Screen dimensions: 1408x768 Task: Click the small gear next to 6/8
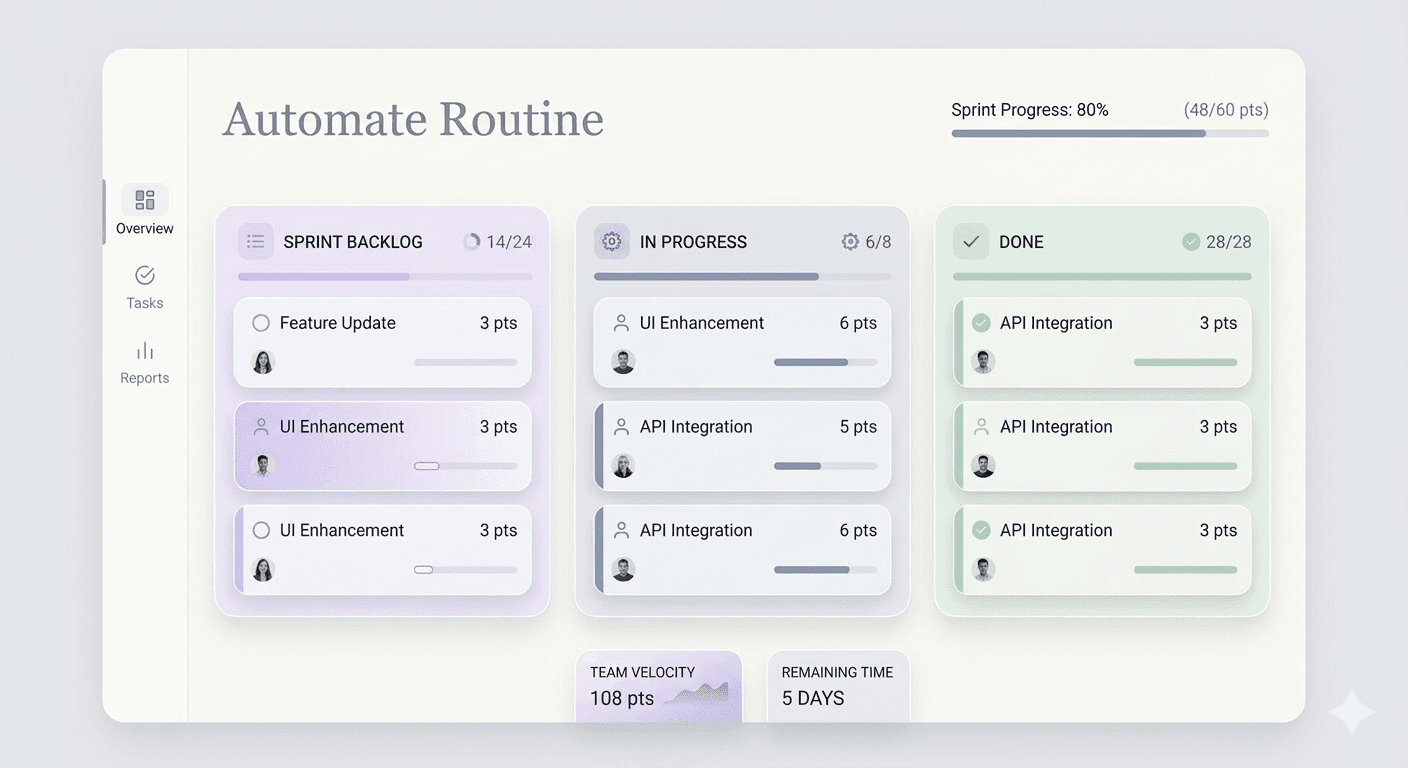point(850,242)
